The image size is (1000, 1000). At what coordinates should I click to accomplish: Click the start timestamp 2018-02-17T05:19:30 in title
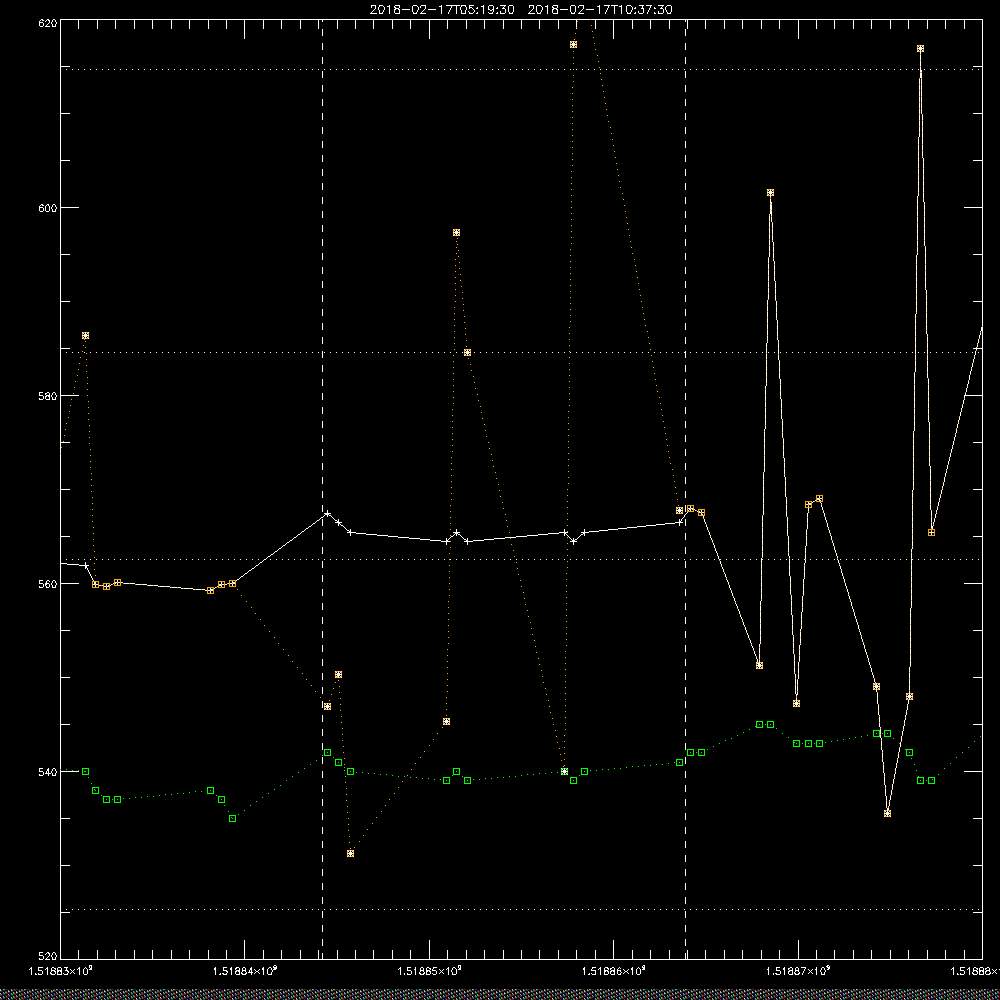(442, 10)
